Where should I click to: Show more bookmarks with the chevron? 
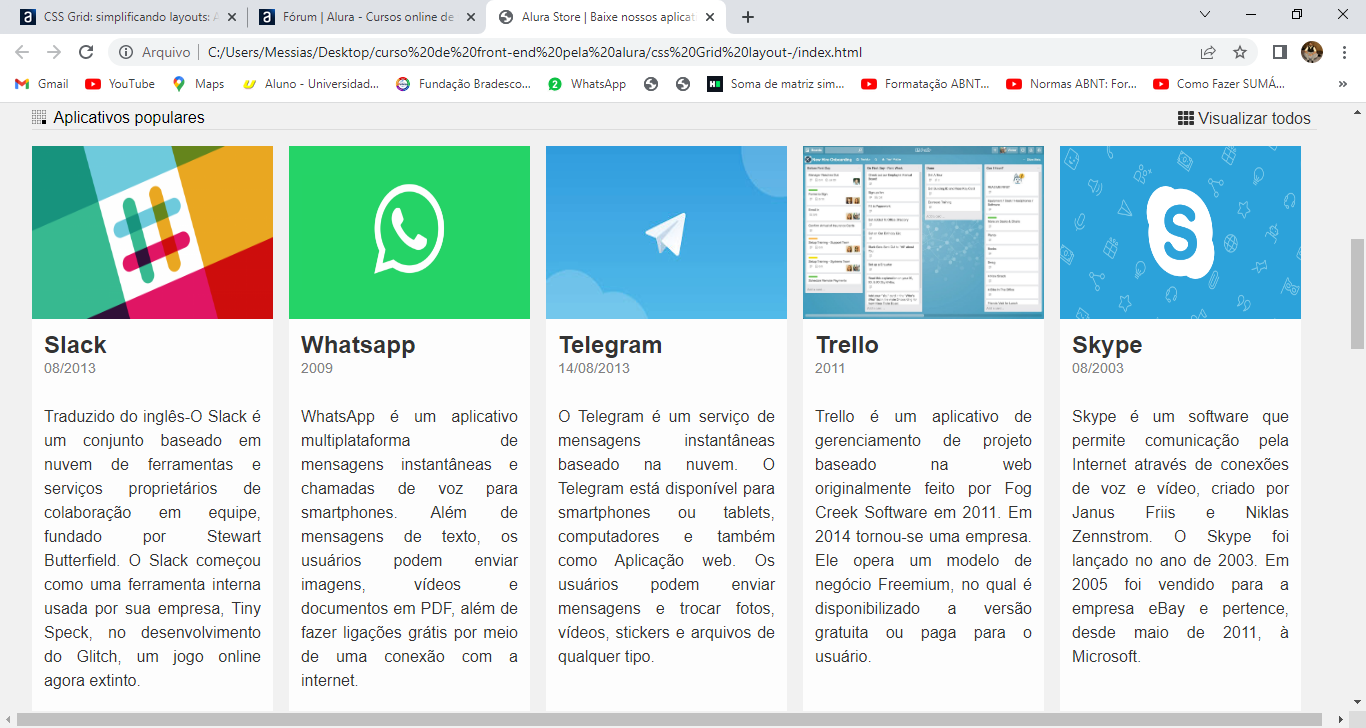pos(1343,84)
